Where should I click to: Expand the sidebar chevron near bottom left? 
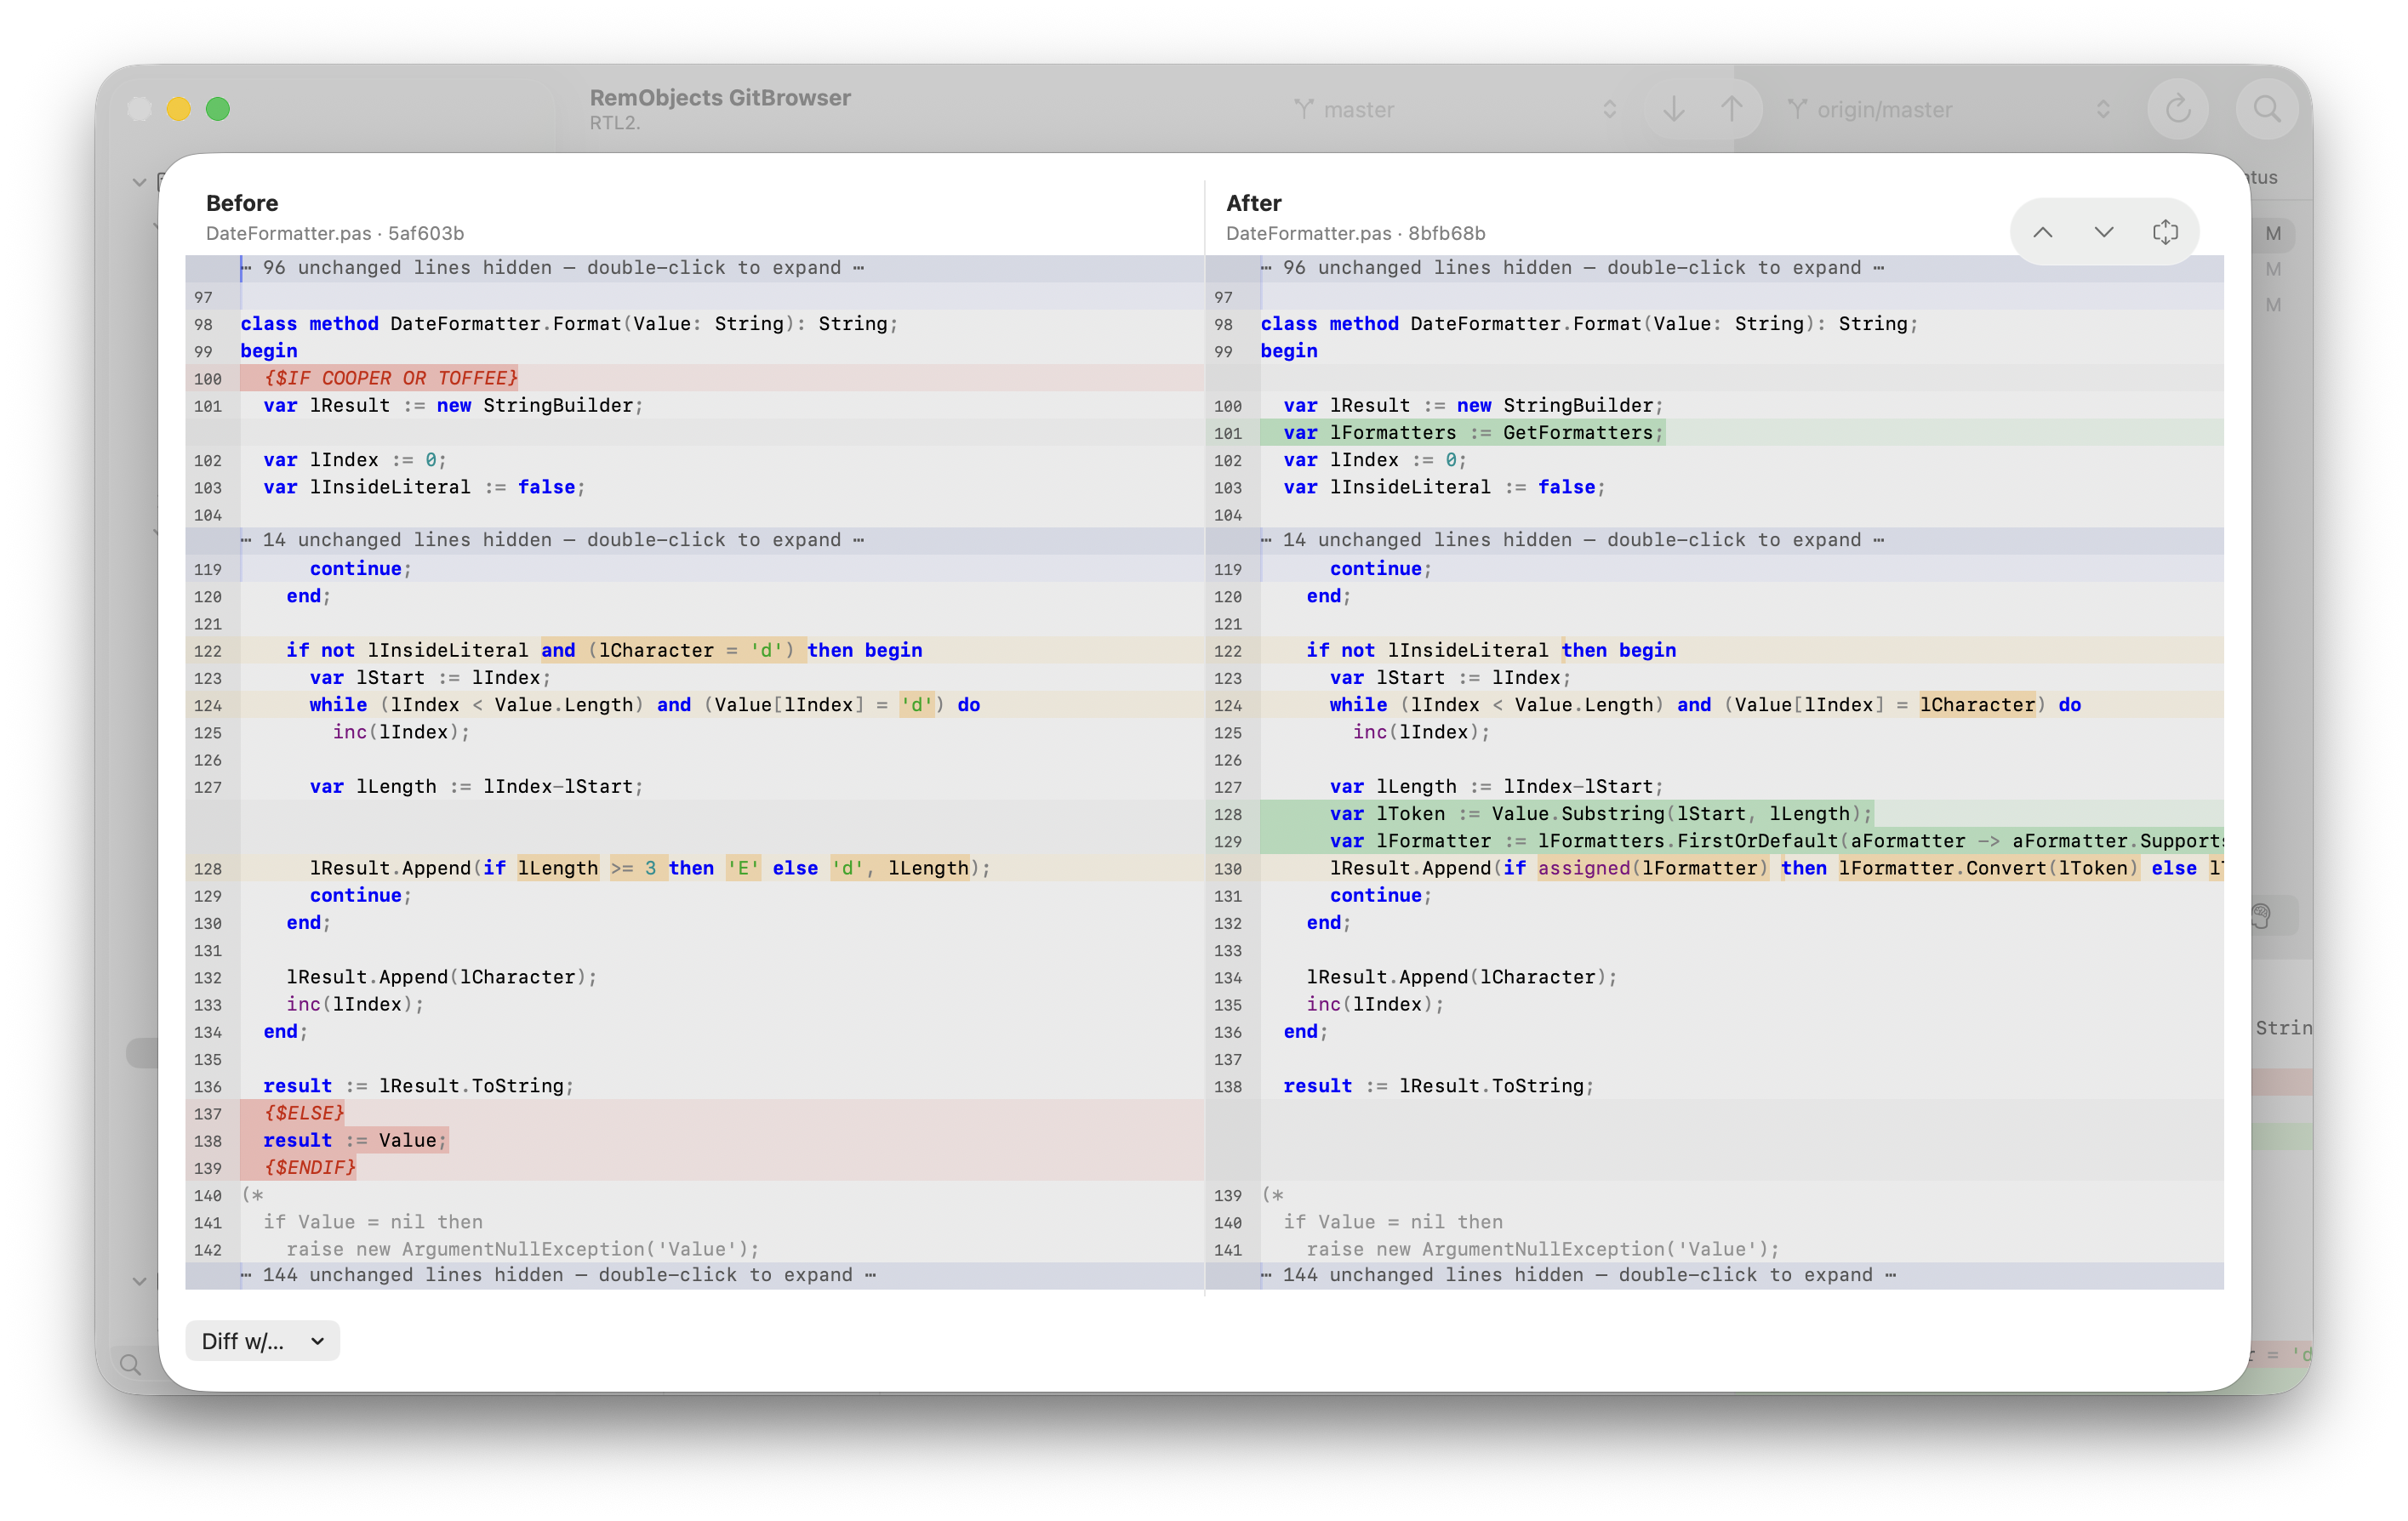139,1280
